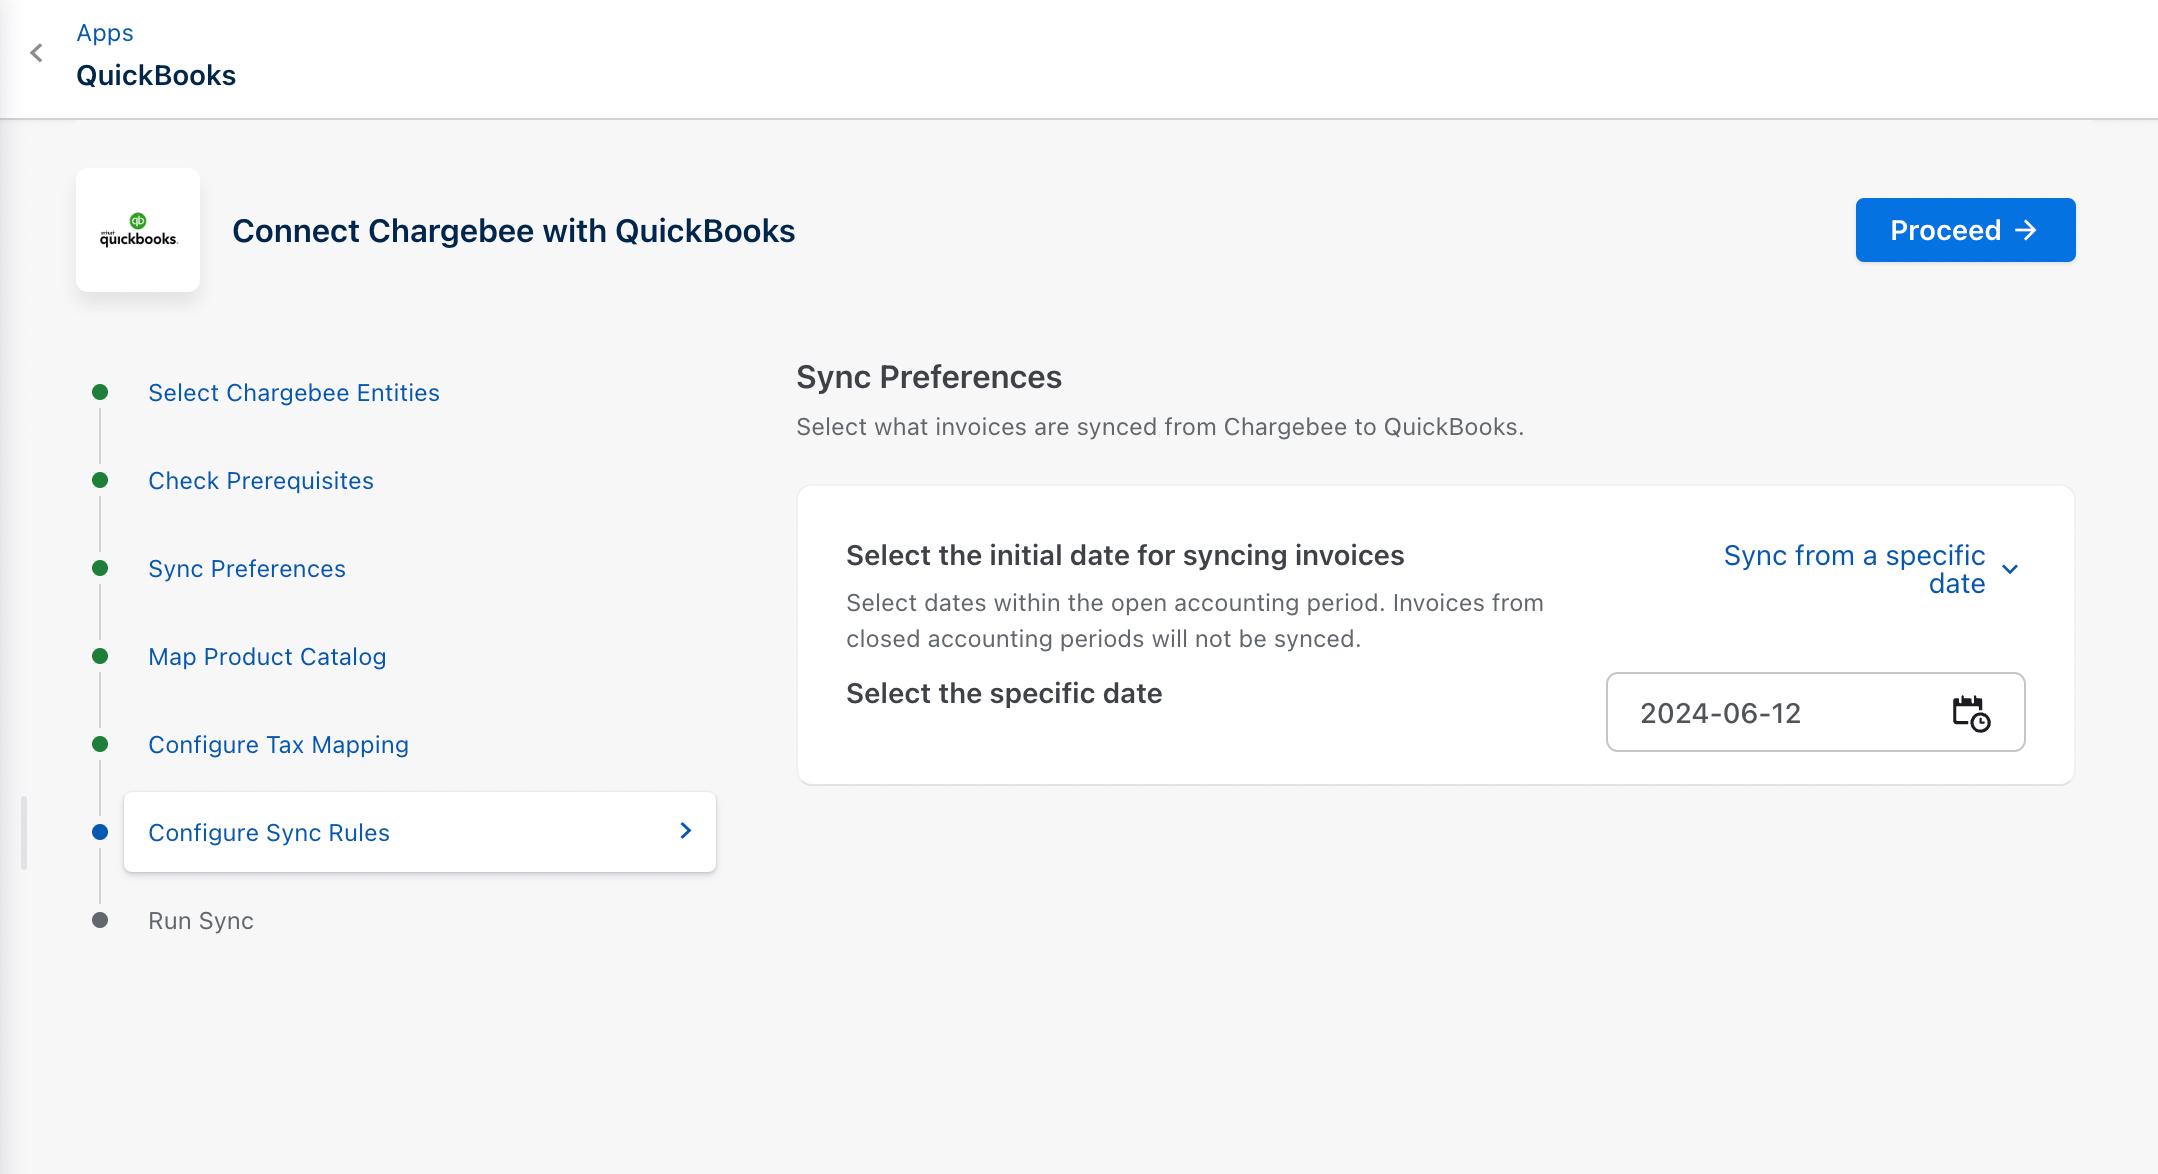Image resolution: width=2158 pixels, height=1174 pixels.
Task: Open the Configure Tax Mapping step
Action: (278, 745)
